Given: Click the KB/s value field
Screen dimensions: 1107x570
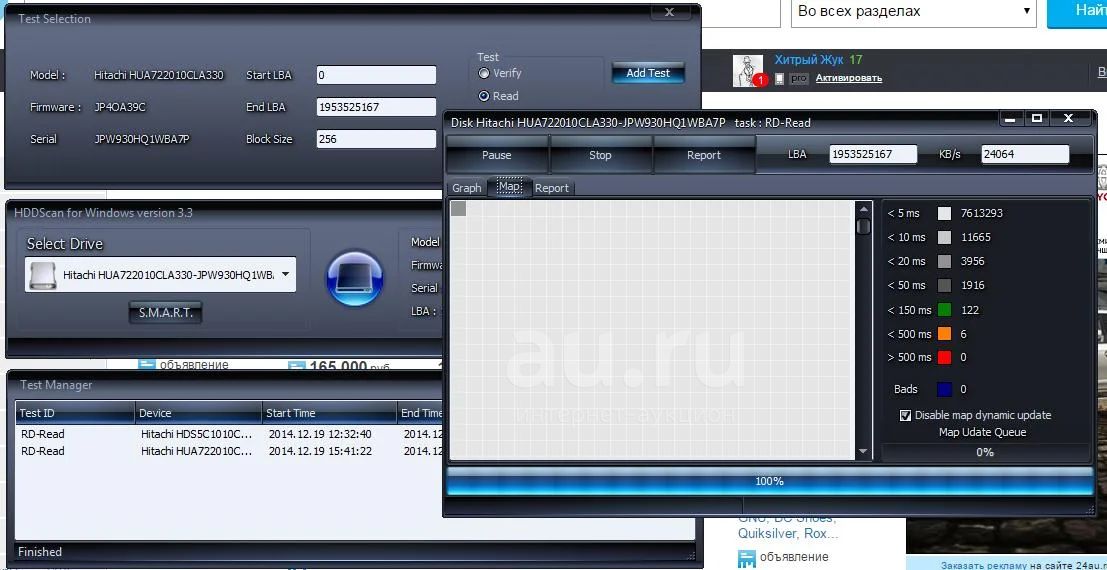Looking at the screenshot, I should click(1025, 154).
